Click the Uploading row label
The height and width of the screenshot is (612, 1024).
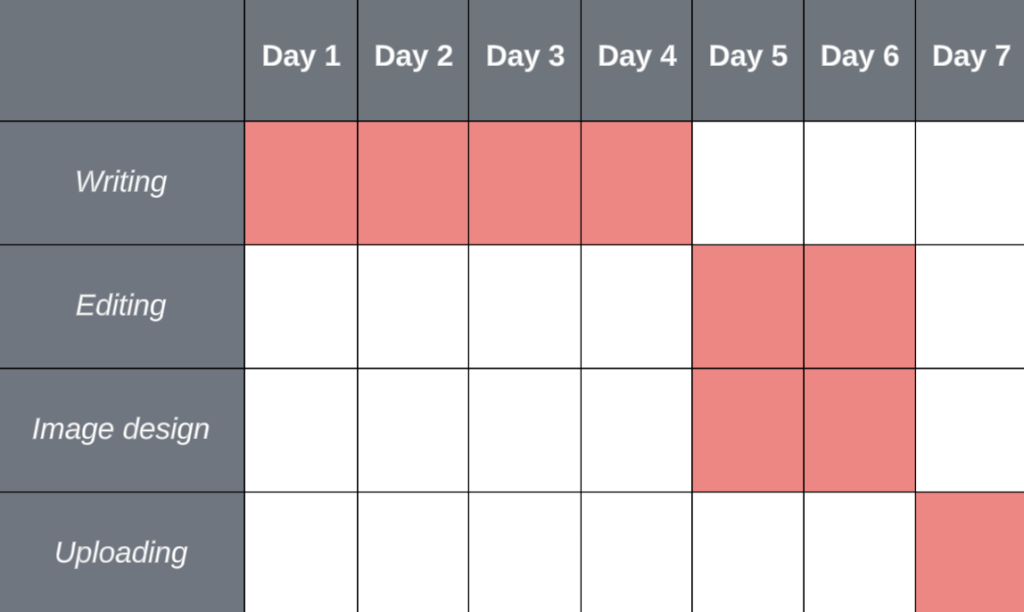point(121,552)
